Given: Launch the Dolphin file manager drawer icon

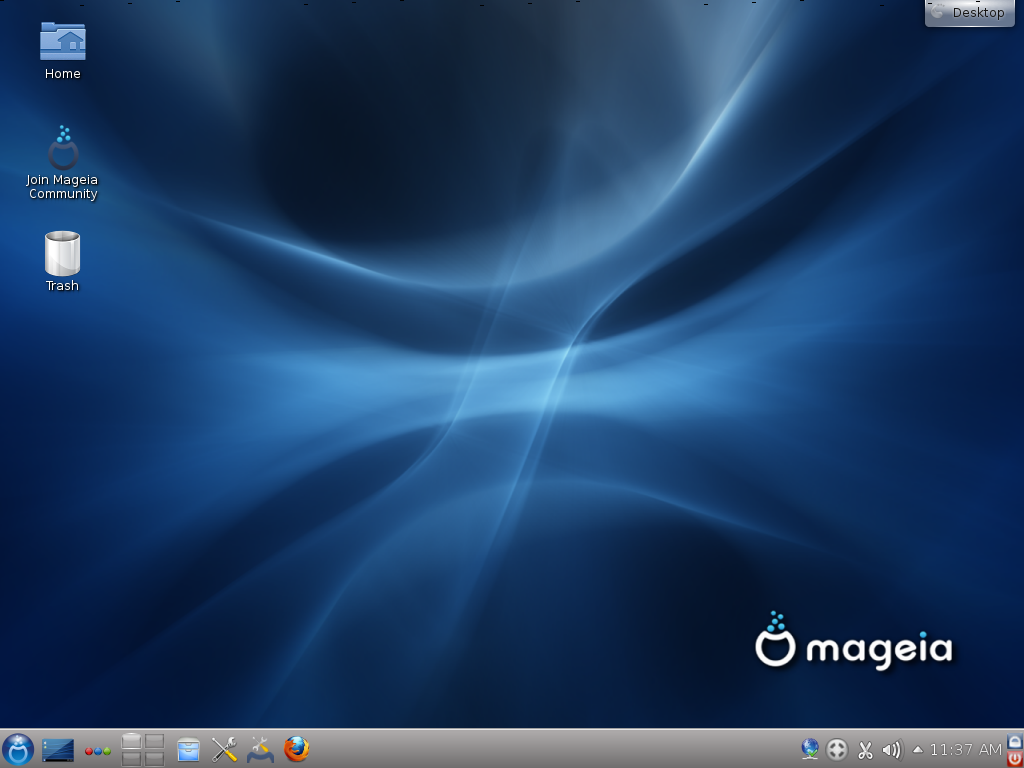Looking at the screenshot, I should pyautogui.click(x=188, y=750).
